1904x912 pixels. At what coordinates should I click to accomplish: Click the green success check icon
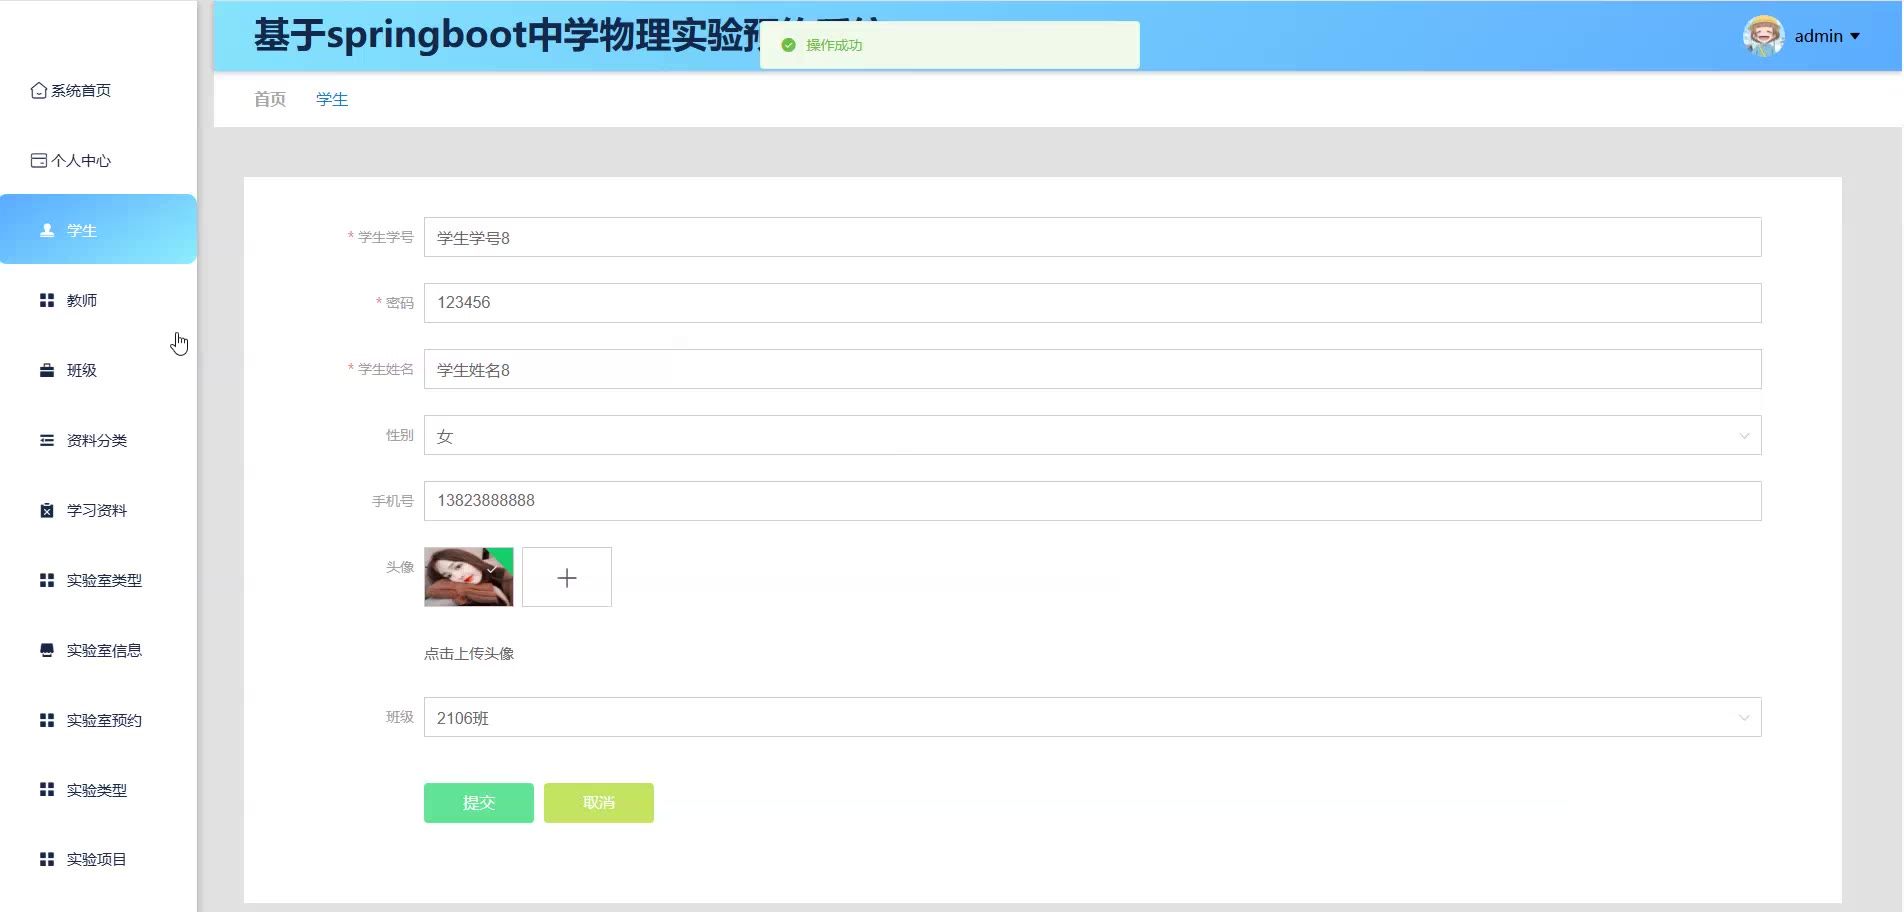788,45
